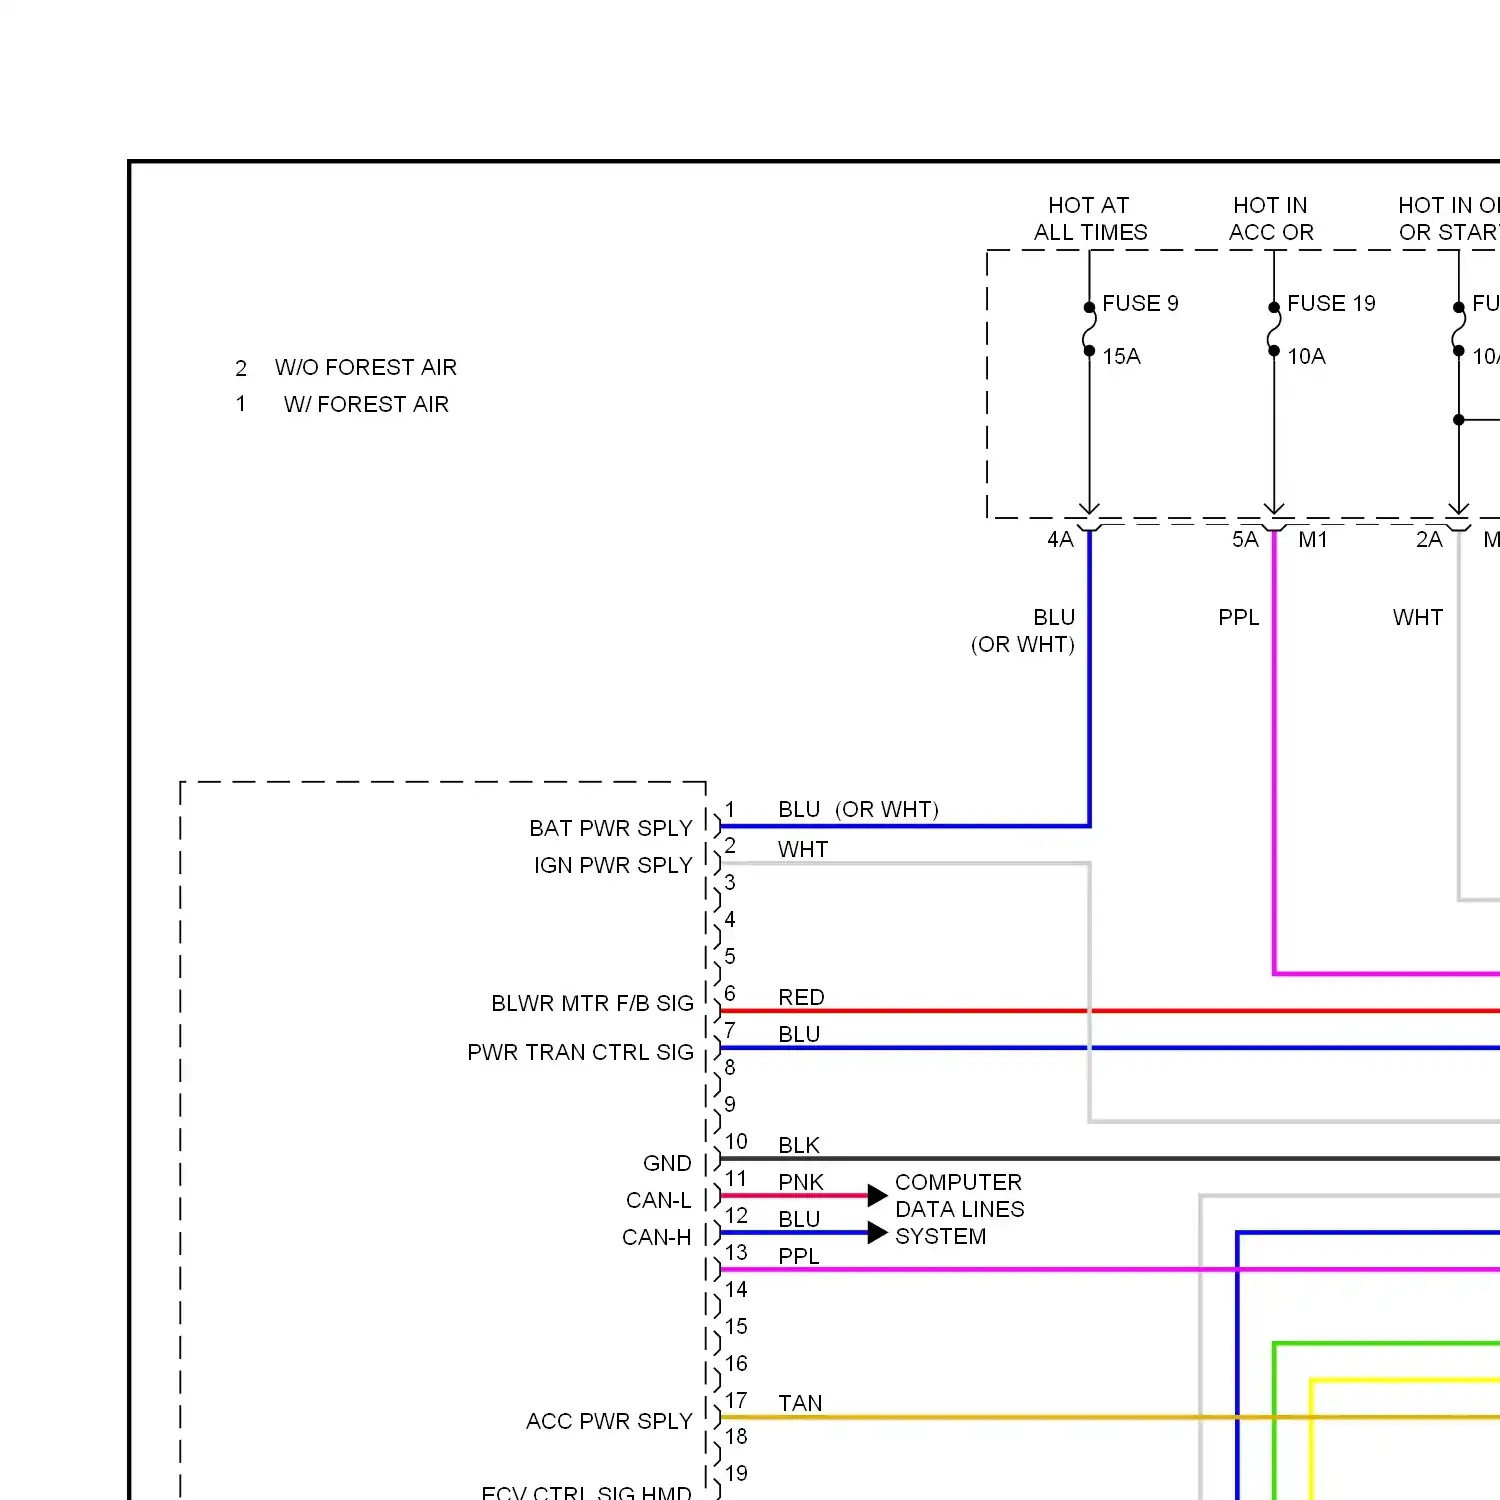Select the 'WHT' wire label below 2A
1500x1500 pixels.
(x=1418, y=617)
